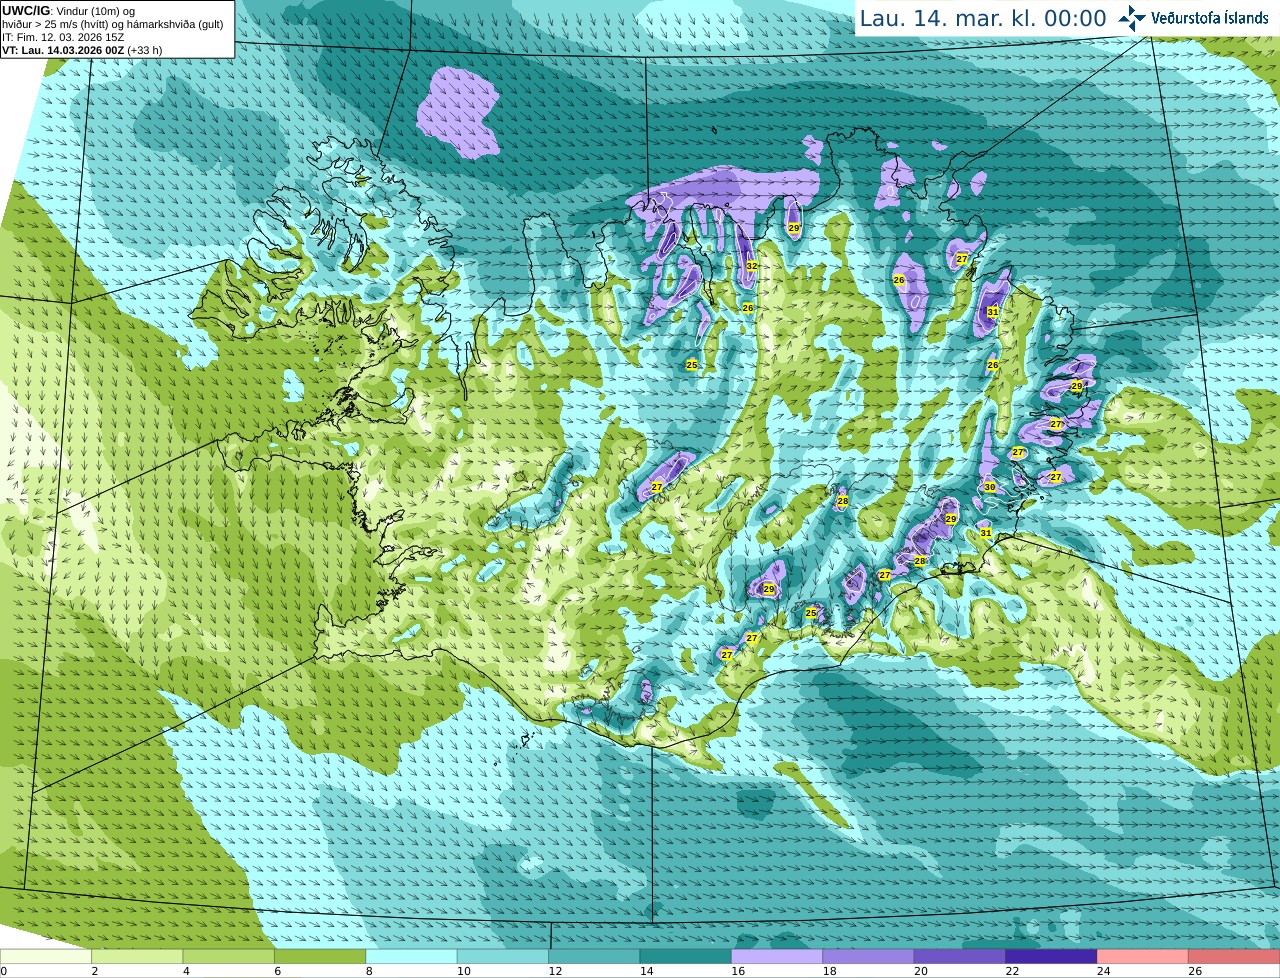Pick the 2–4 m/s pale yellow-green swatch
1280x978 pixels.
click(137, 957)
